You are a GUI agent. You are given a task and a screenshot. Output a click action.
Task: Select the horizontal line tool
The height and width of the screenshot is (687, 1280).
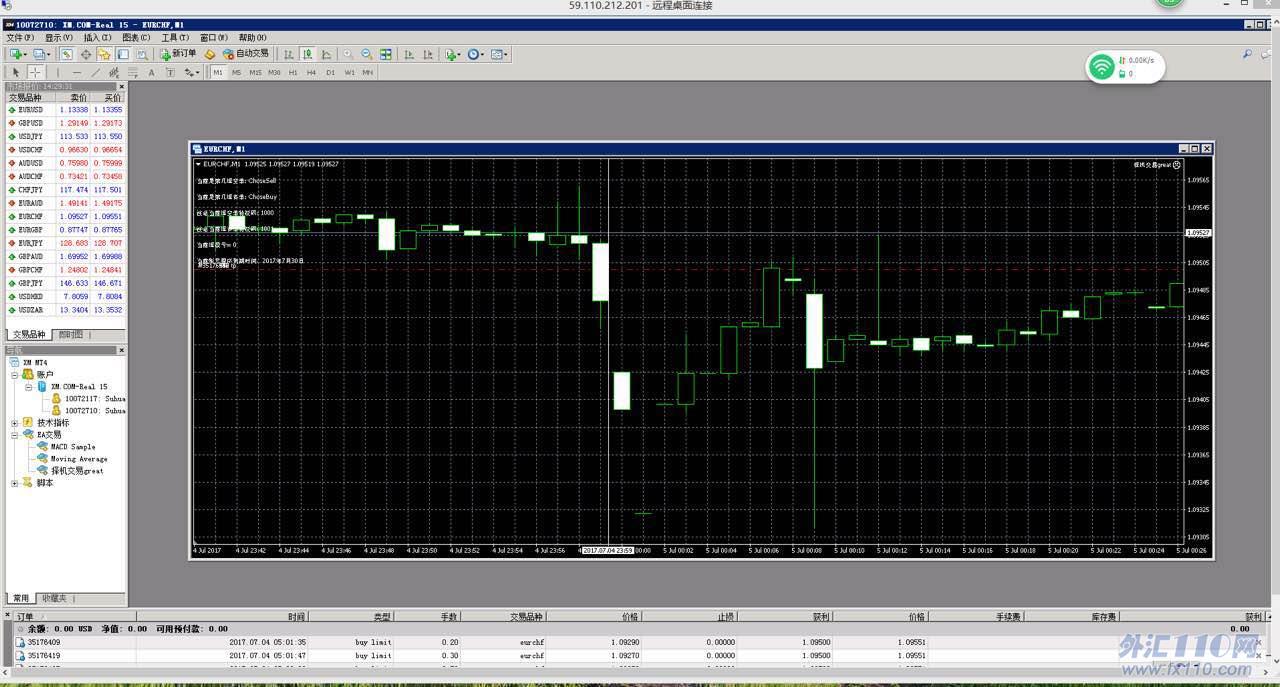pos(77,72)
